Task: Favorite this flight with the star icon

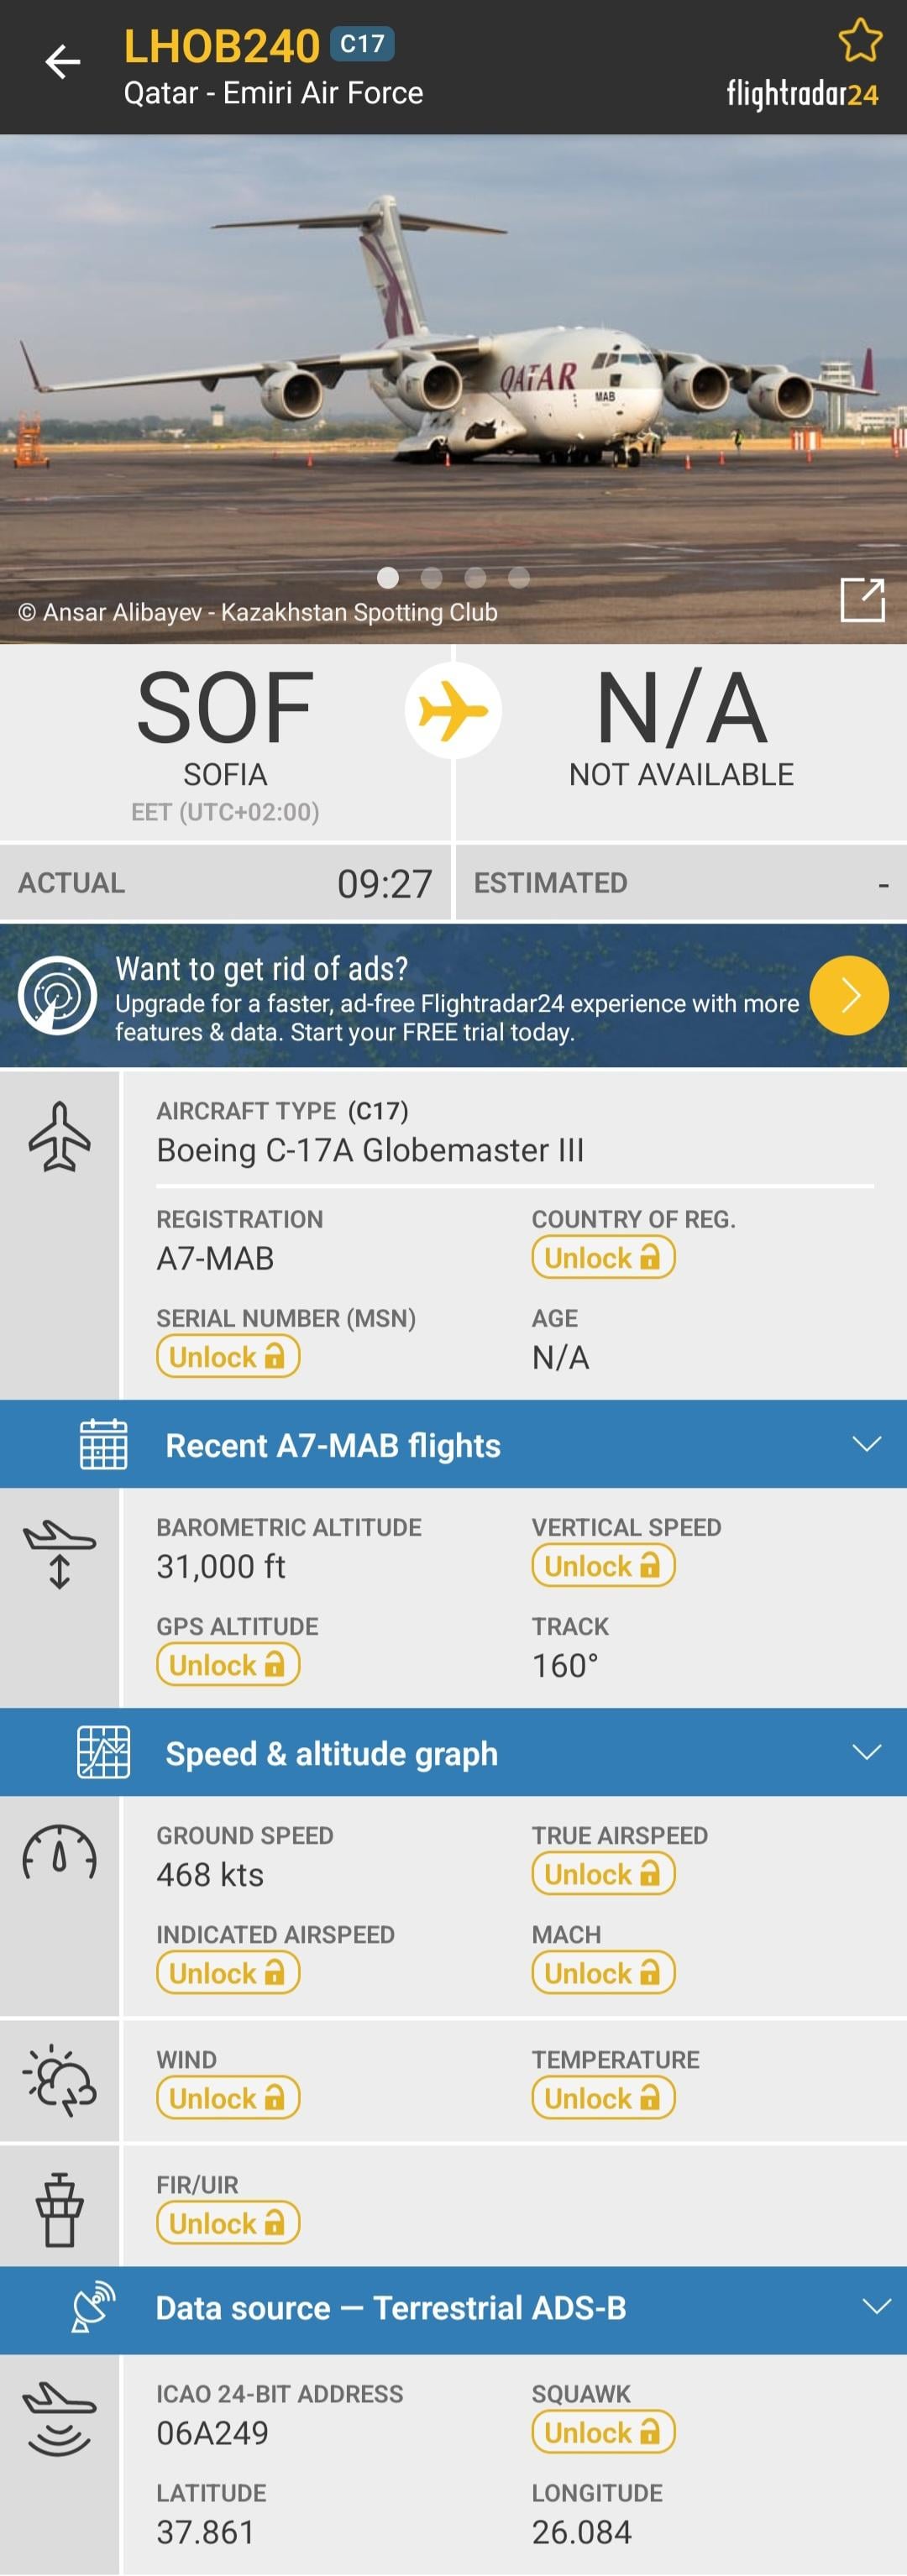Action: tap(859, 42)
